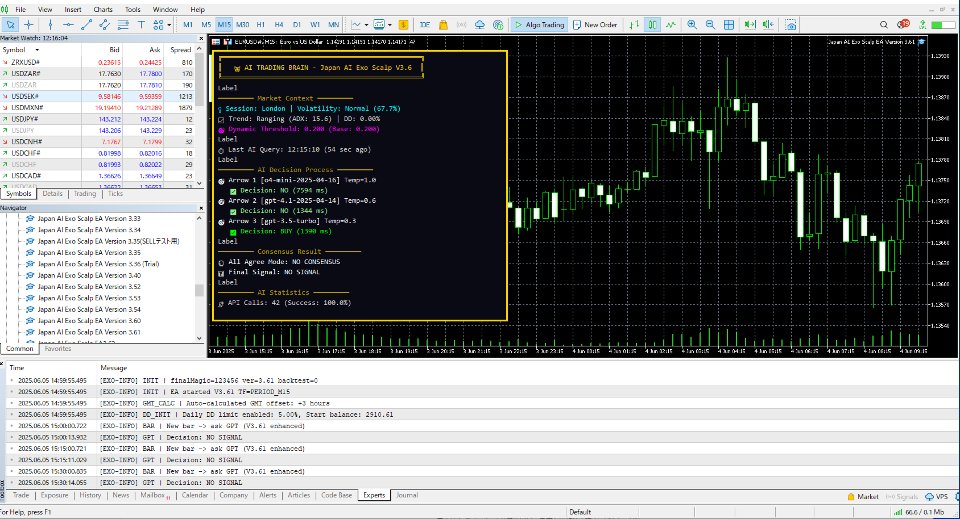
Task: Pick the vertical line drawing tool
Action: [50, 24]
